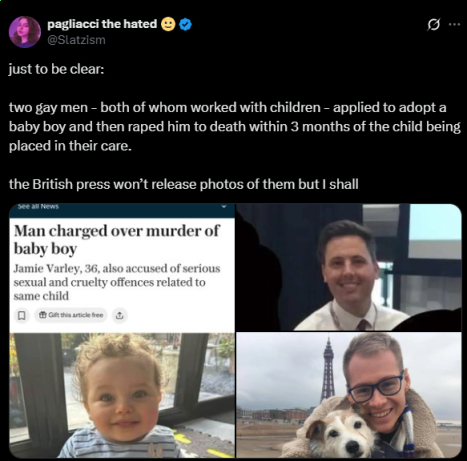This screenshot has height=461, width=467.
Task: Open the Man charged over murder headline
Action: click(117, 240)
